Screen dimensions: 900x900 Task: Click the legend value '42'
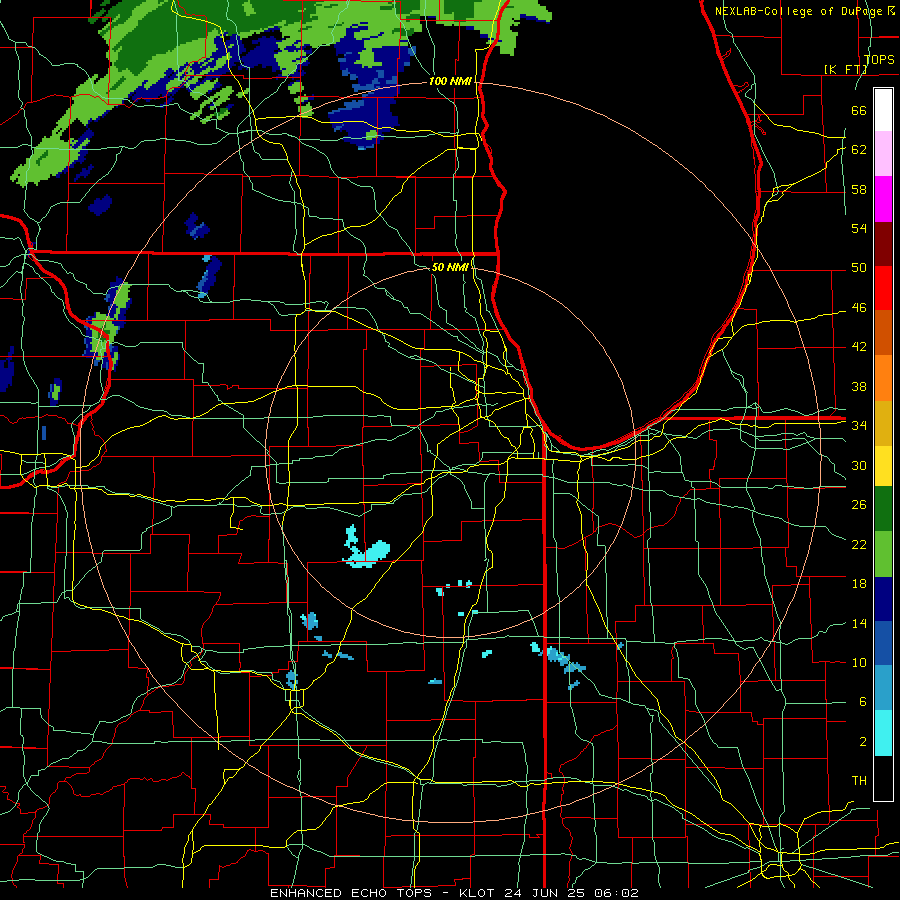click(859, 347)
